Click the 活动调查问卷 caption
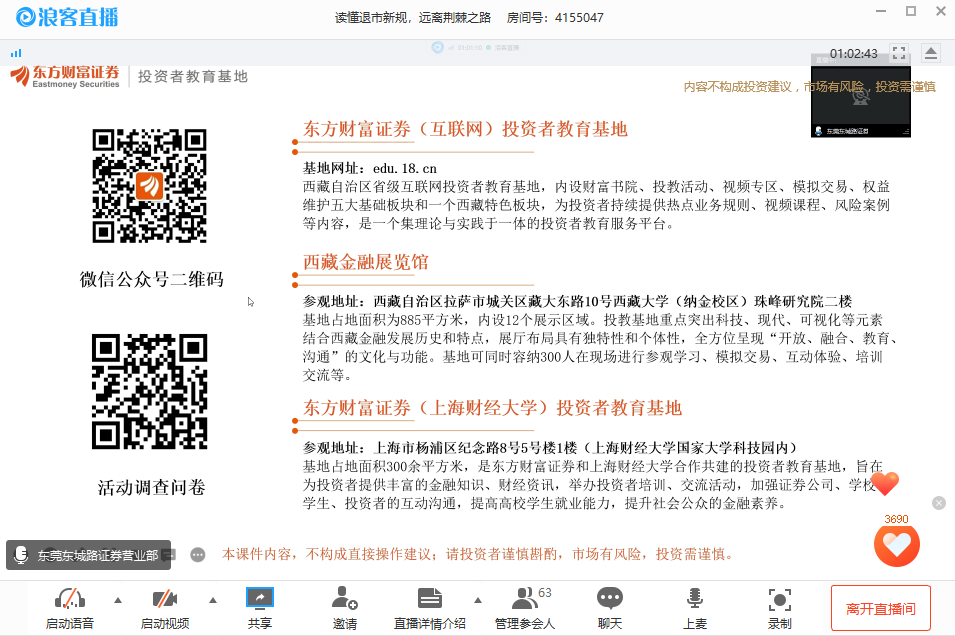 [x=152, y=487]
